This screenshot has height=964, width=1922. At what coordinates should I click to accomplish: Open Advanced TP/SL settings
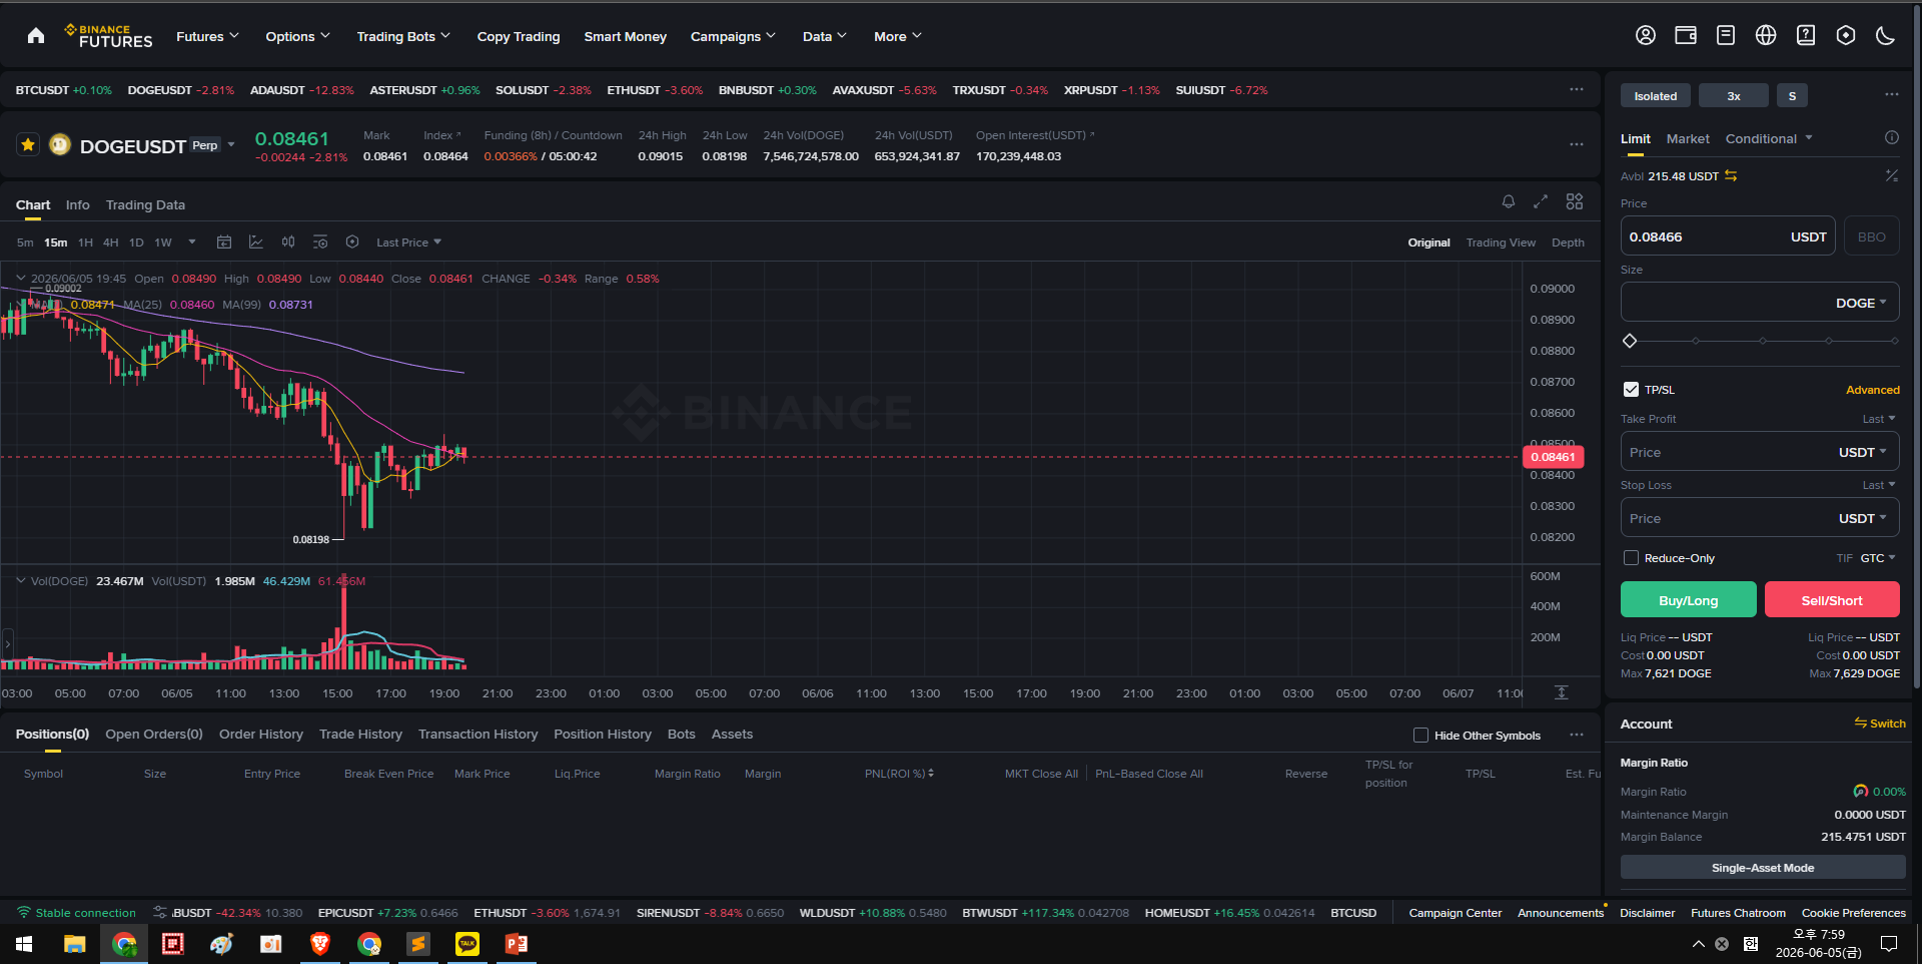1873,390
